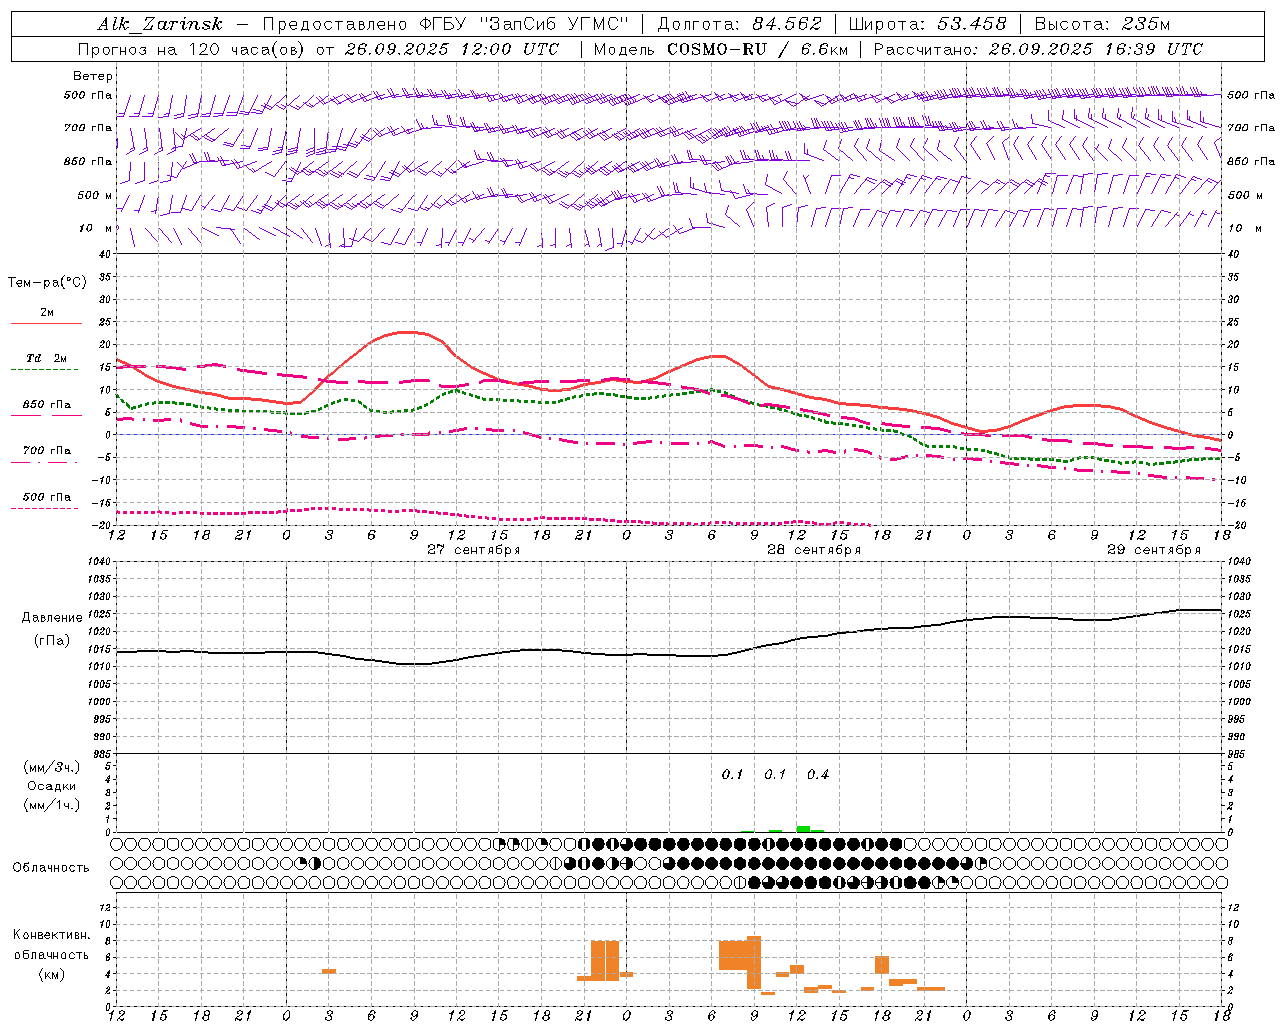
Task: Click the Тем-ра(°C) axis title
Action: [47, 283]
